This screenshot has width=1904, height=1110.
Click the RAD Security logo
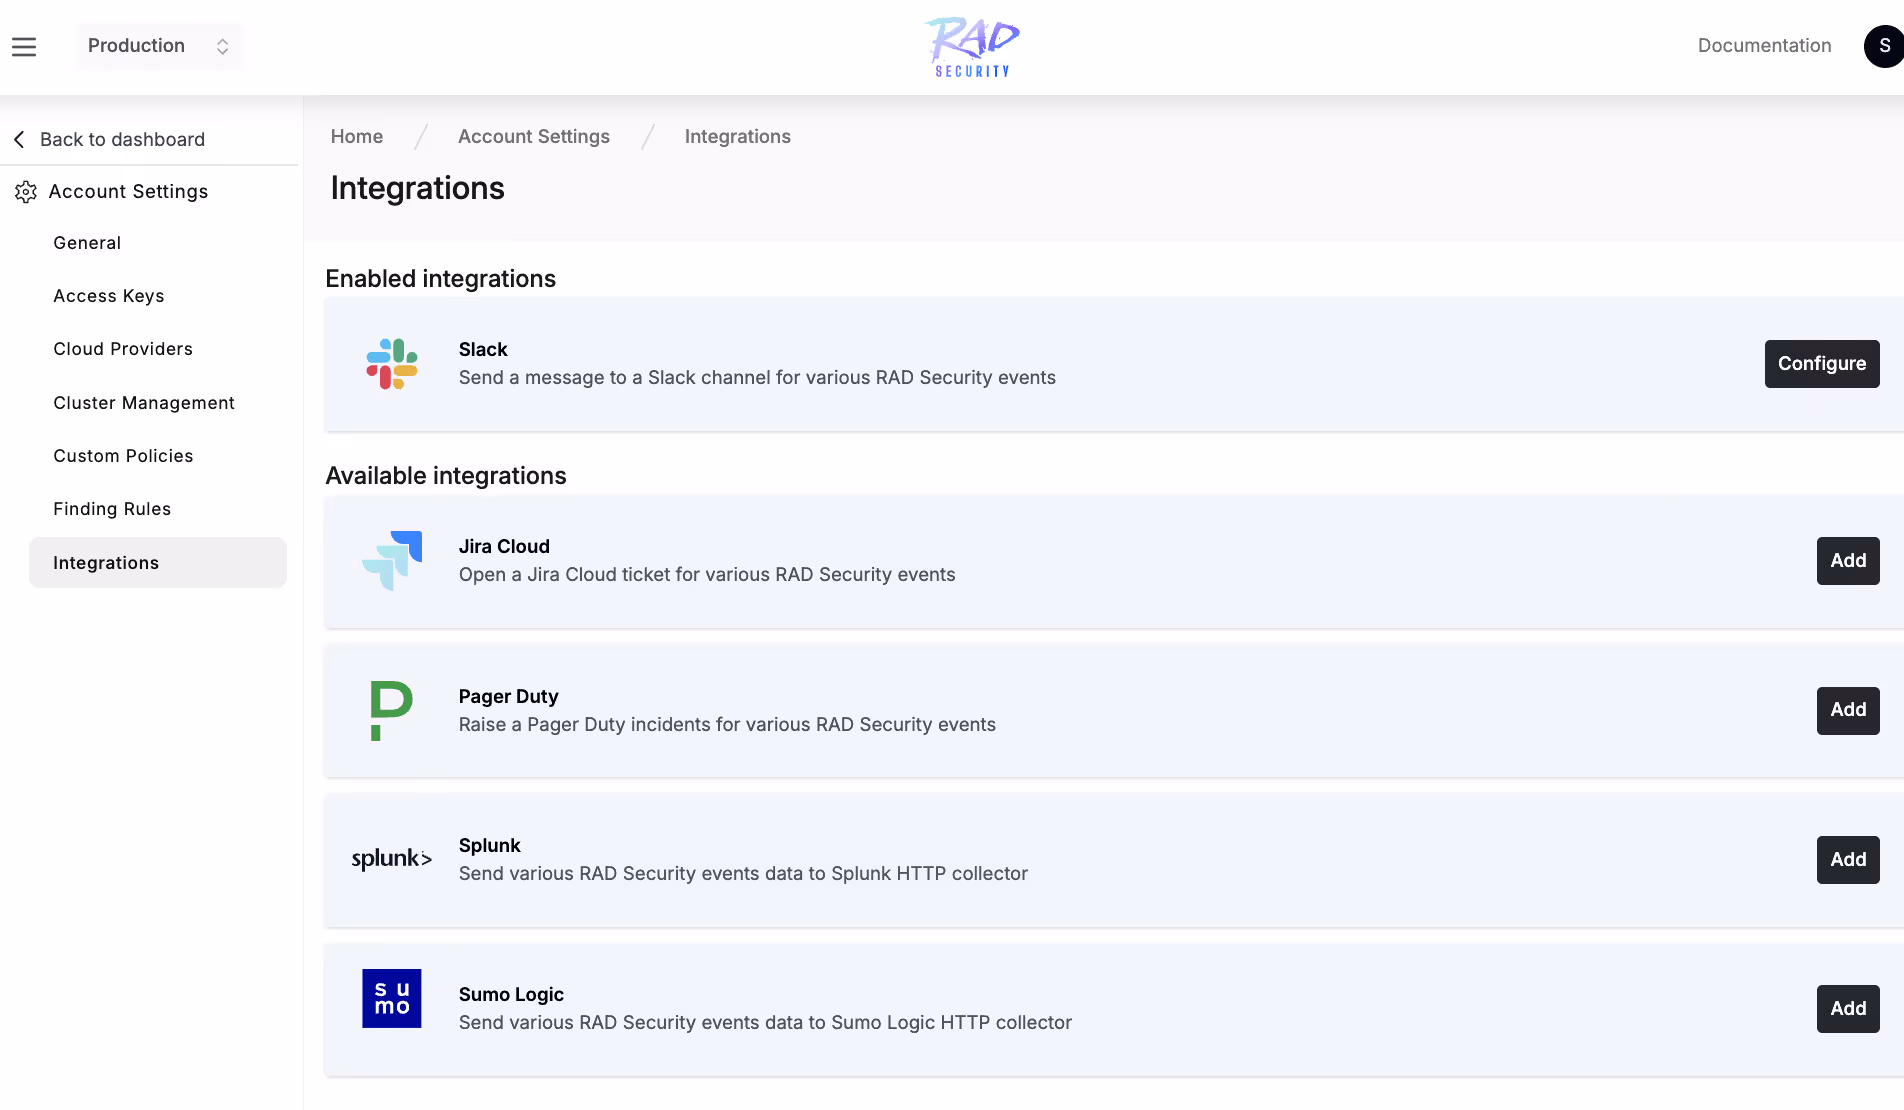click(x=972, y=47)
